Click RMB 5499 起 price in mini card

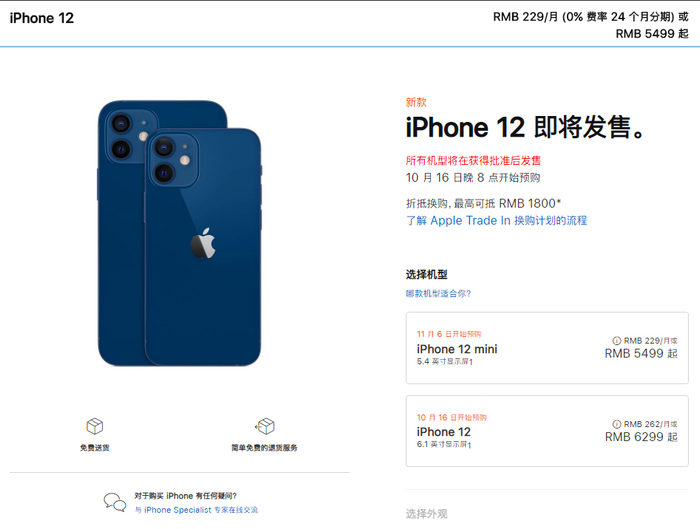641,354
